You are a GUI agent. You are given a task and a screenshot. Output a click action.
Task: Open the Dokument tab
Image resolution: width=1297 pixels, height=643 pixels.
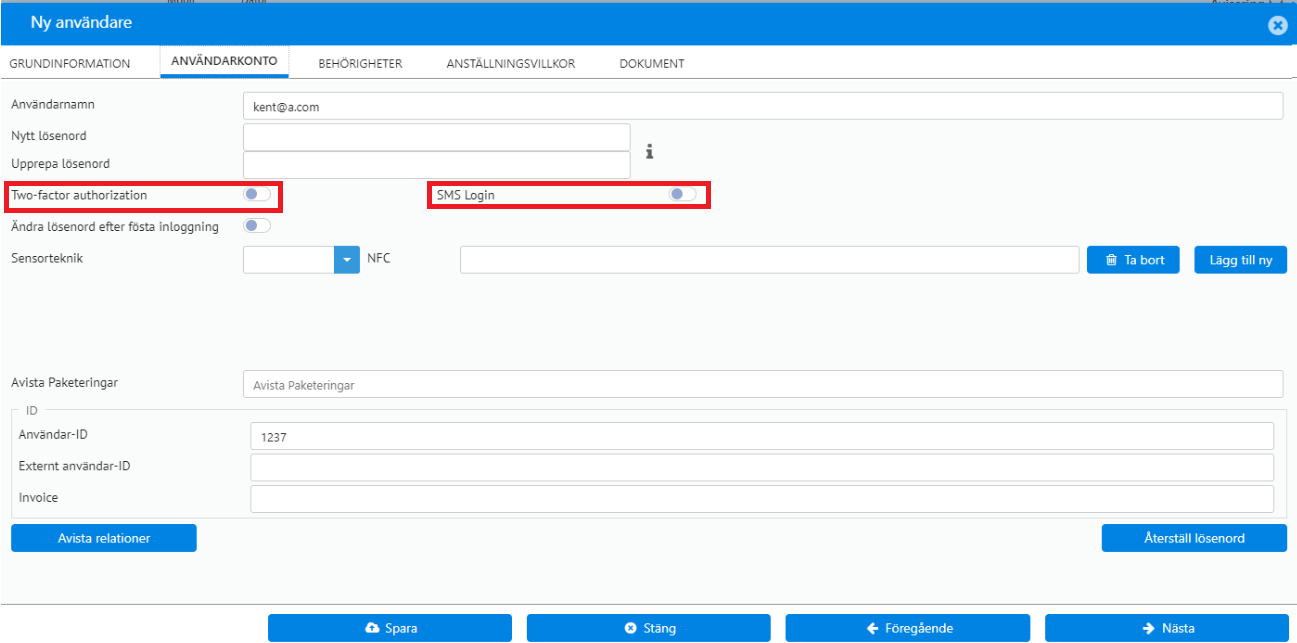click(652, 63)
